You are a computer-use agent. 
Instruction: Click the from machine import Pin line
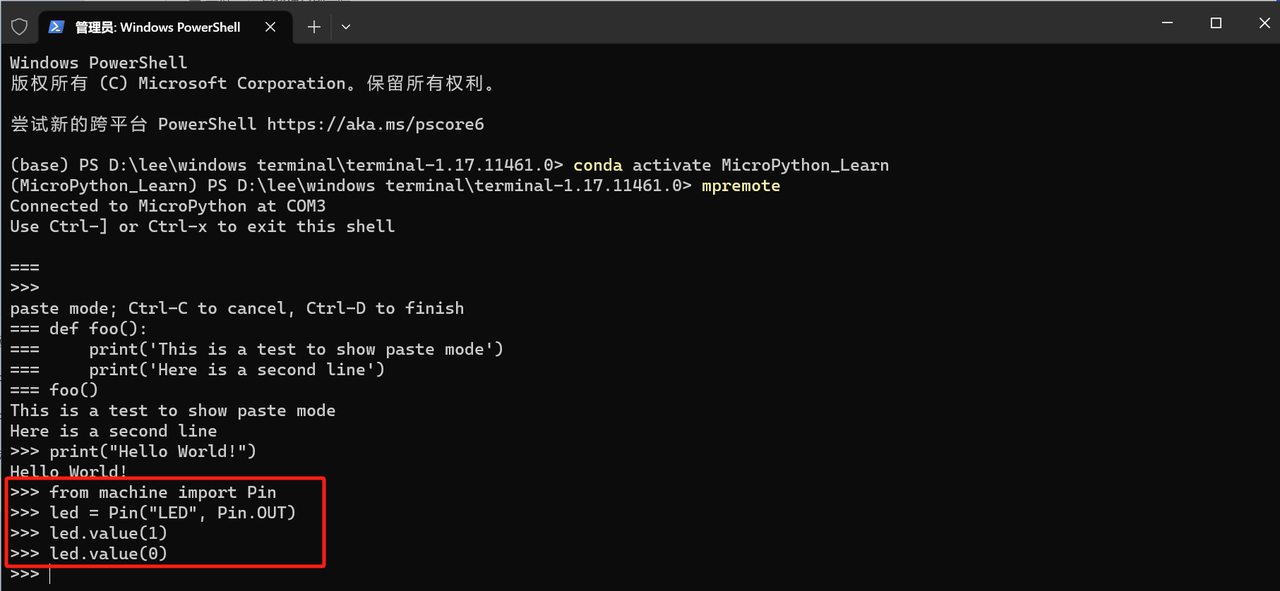click(x=143, y=492)
